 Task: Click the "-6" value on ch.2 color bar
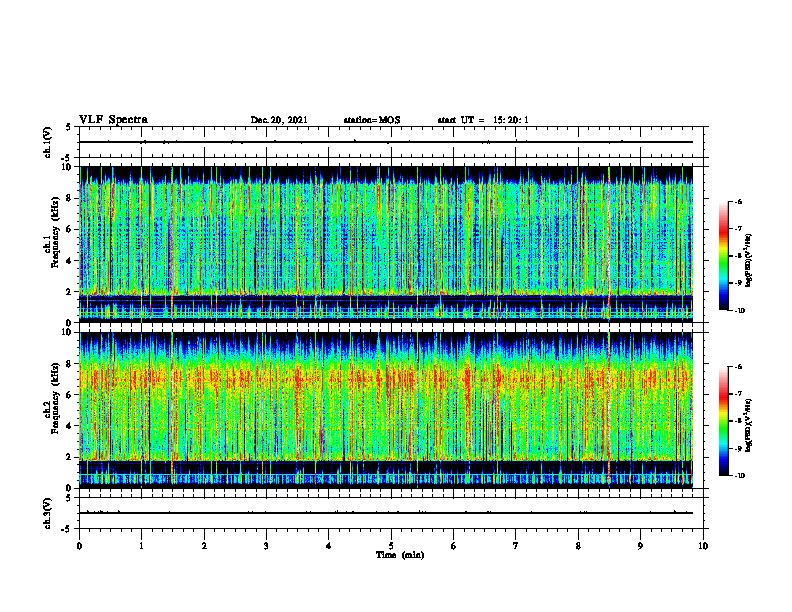click(x=738, y=367)
